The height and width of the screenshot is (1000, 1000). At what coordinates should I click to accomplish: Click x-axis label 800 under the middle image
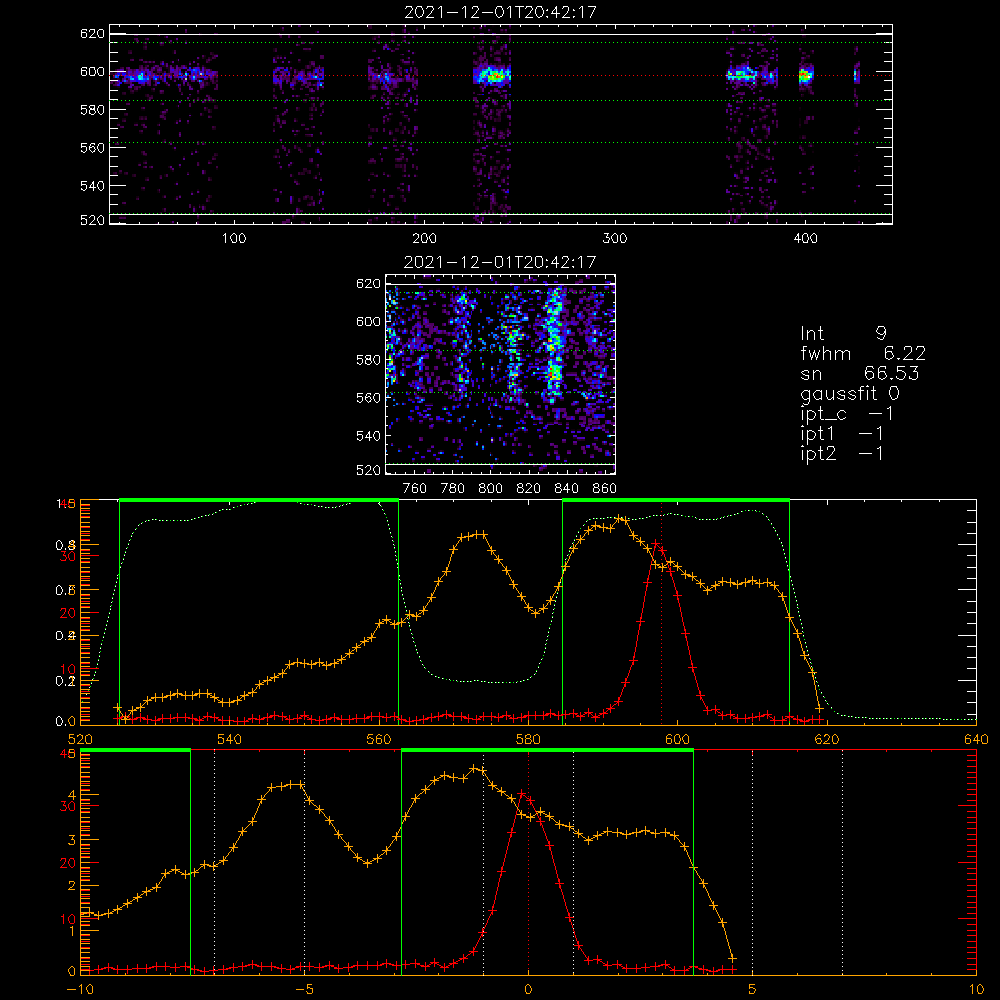point(490,489)
